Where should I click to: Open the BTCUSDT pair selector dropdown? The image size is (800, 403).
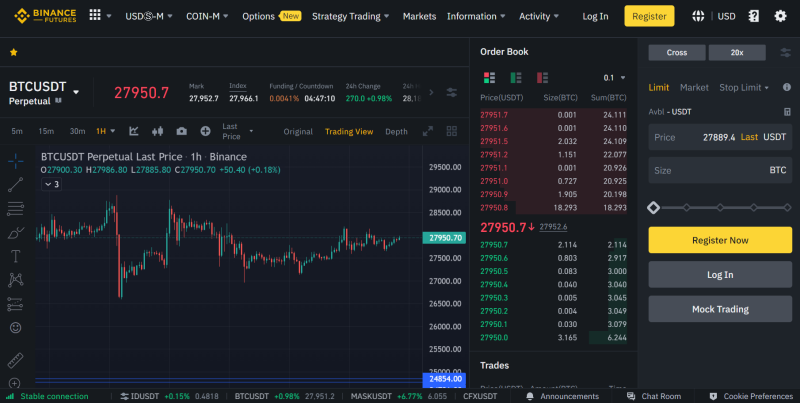point(76,92)
